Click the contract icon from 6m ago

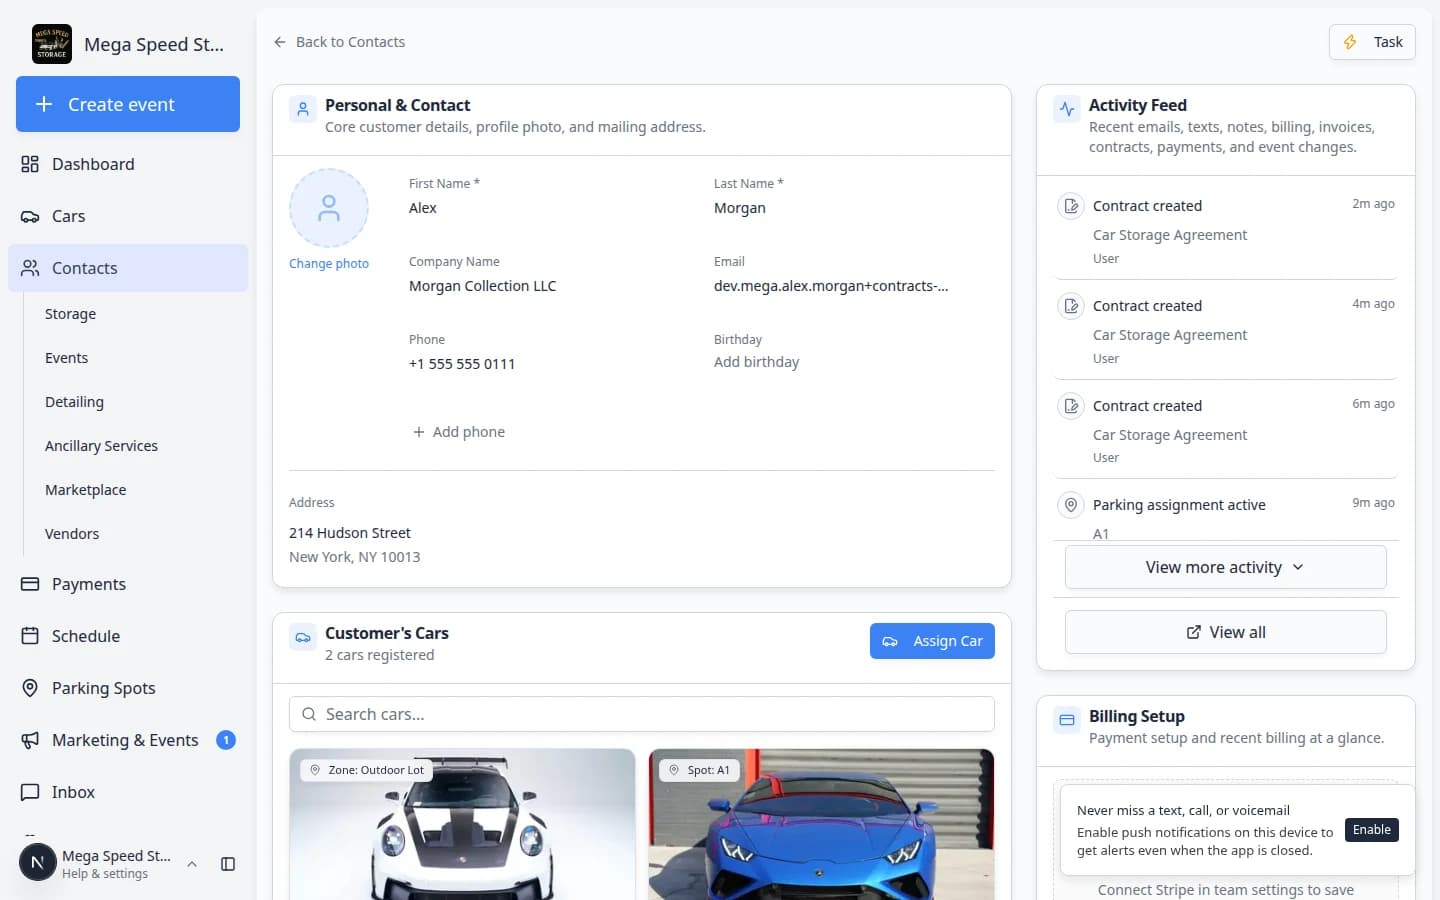point(1071,406)
